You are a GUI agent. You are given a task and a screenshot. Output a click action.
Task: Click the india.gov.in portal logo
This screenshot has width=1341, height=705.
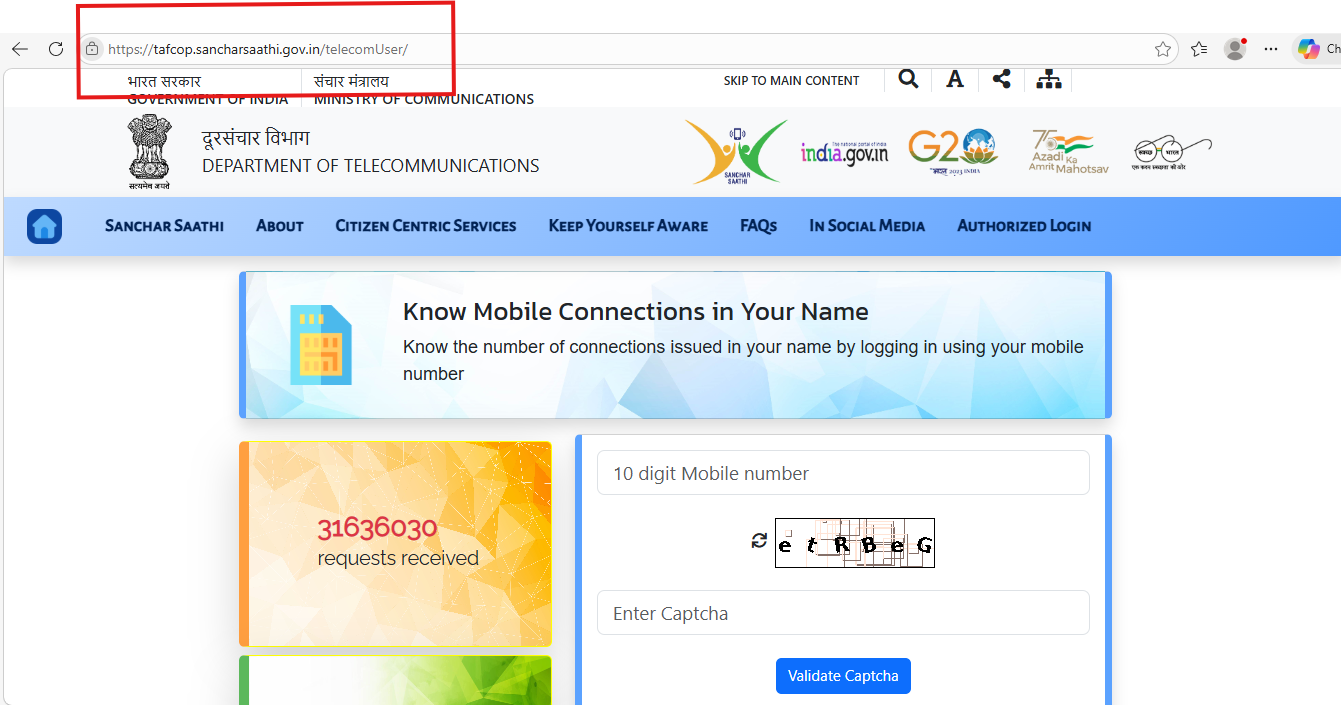(845, 150)
